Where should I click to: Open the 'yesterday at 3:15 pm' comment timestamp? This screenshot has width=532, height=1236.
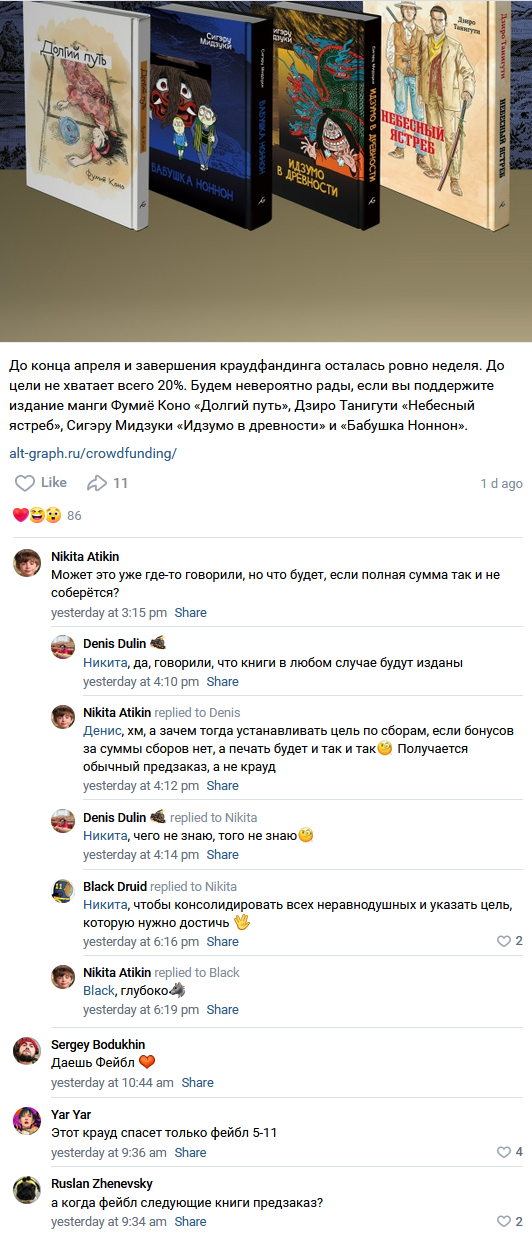click(109, 613)
